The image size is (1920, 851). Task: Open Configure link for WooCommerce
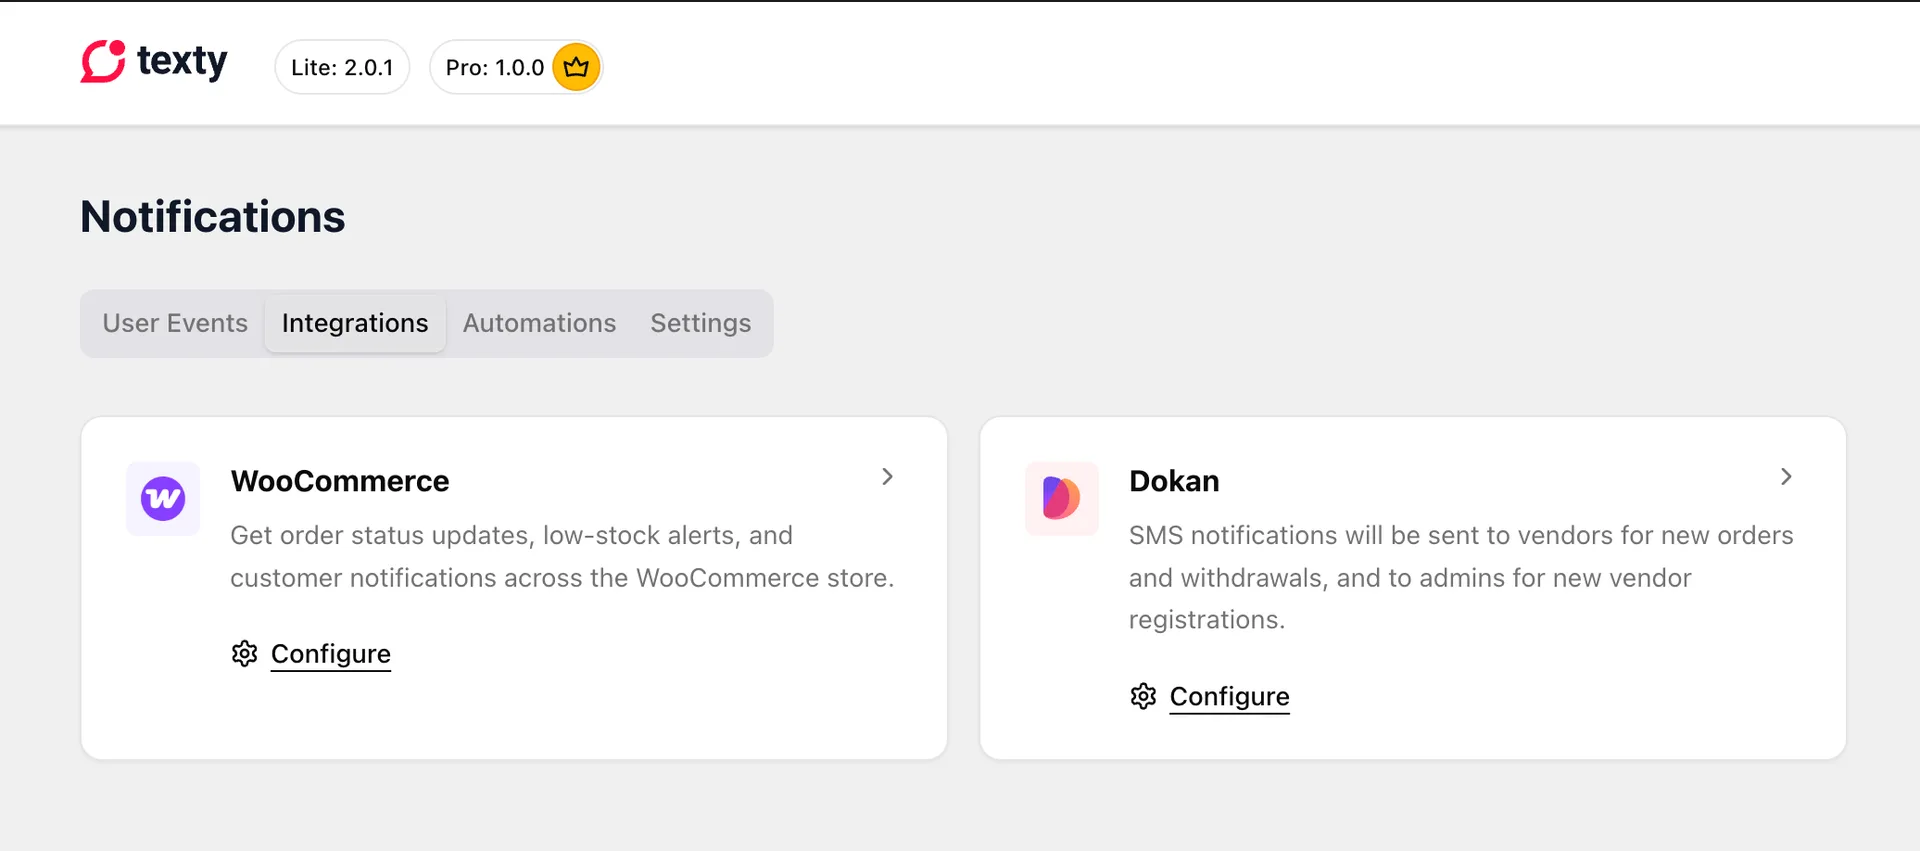(x=331, y=654)
